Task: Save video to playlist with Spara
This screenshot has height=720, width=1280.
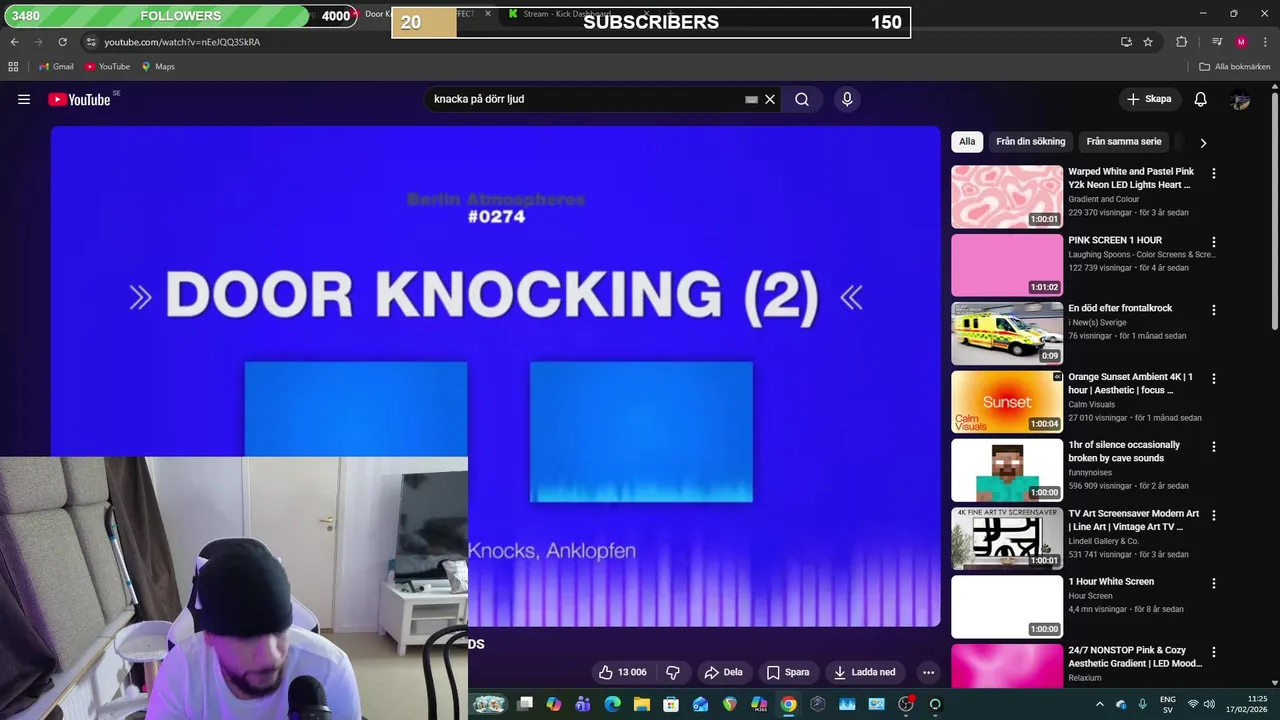Action: pos(788,672)
